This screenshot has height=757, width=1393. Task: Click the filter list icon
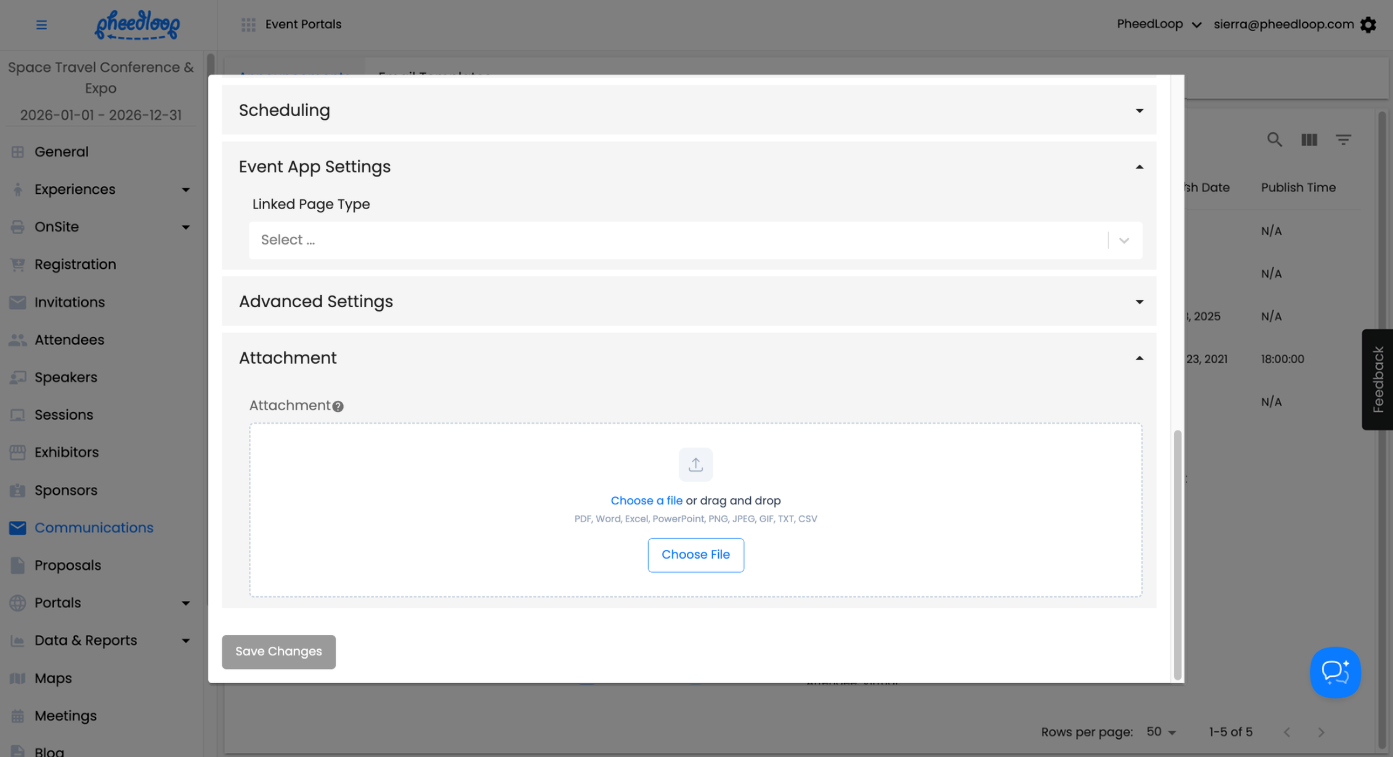pos(1343,140)
